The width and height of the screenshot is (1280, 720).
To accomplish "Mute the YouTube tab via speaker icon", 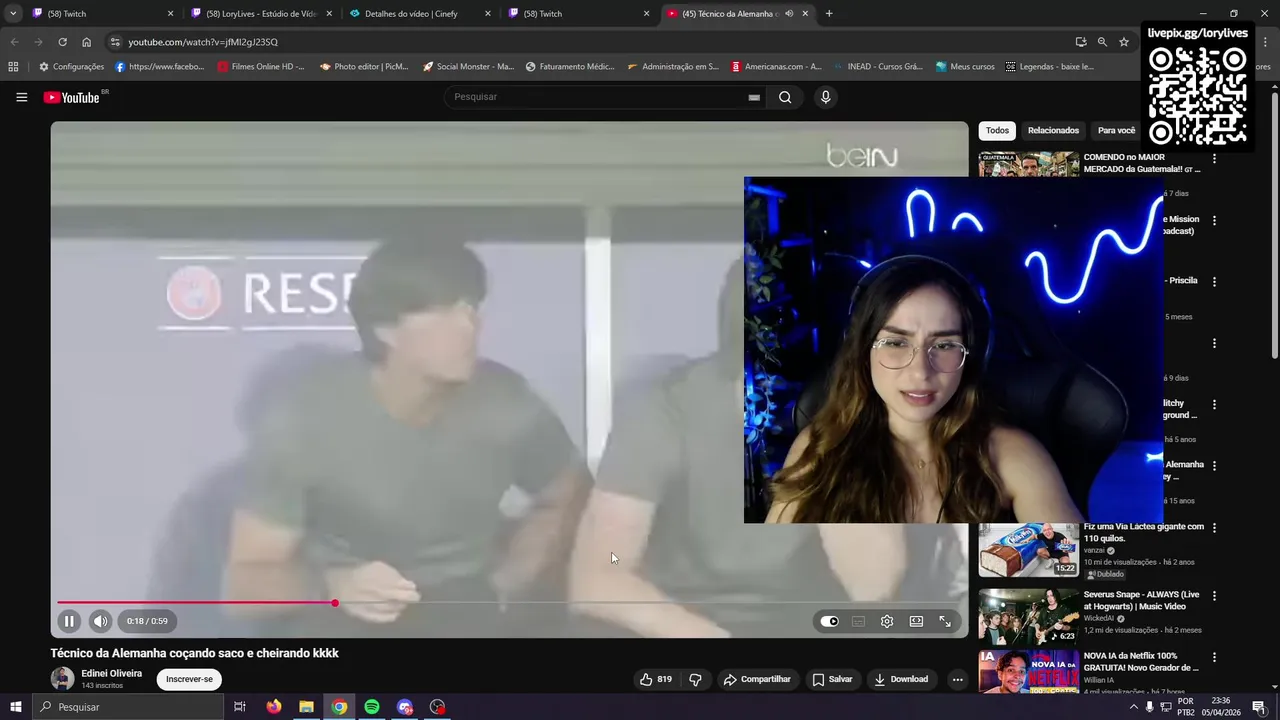I will (x=789, y=13).
